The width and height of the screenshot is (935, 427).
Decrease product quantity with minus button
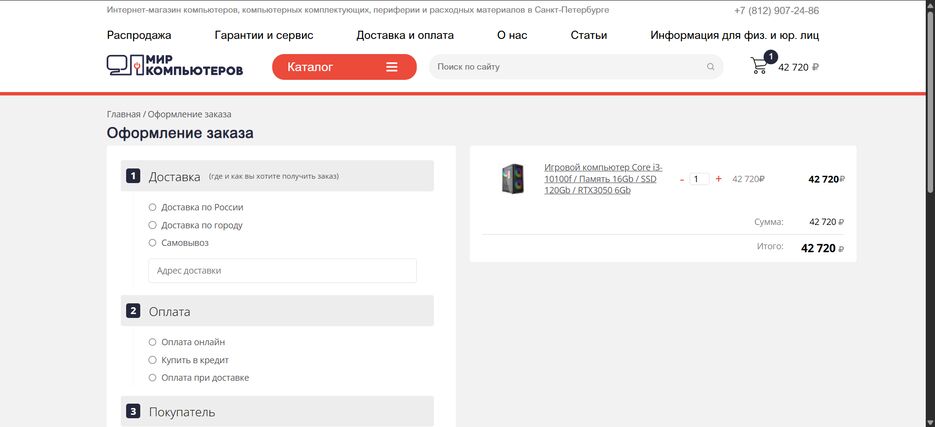click(682, 179)
